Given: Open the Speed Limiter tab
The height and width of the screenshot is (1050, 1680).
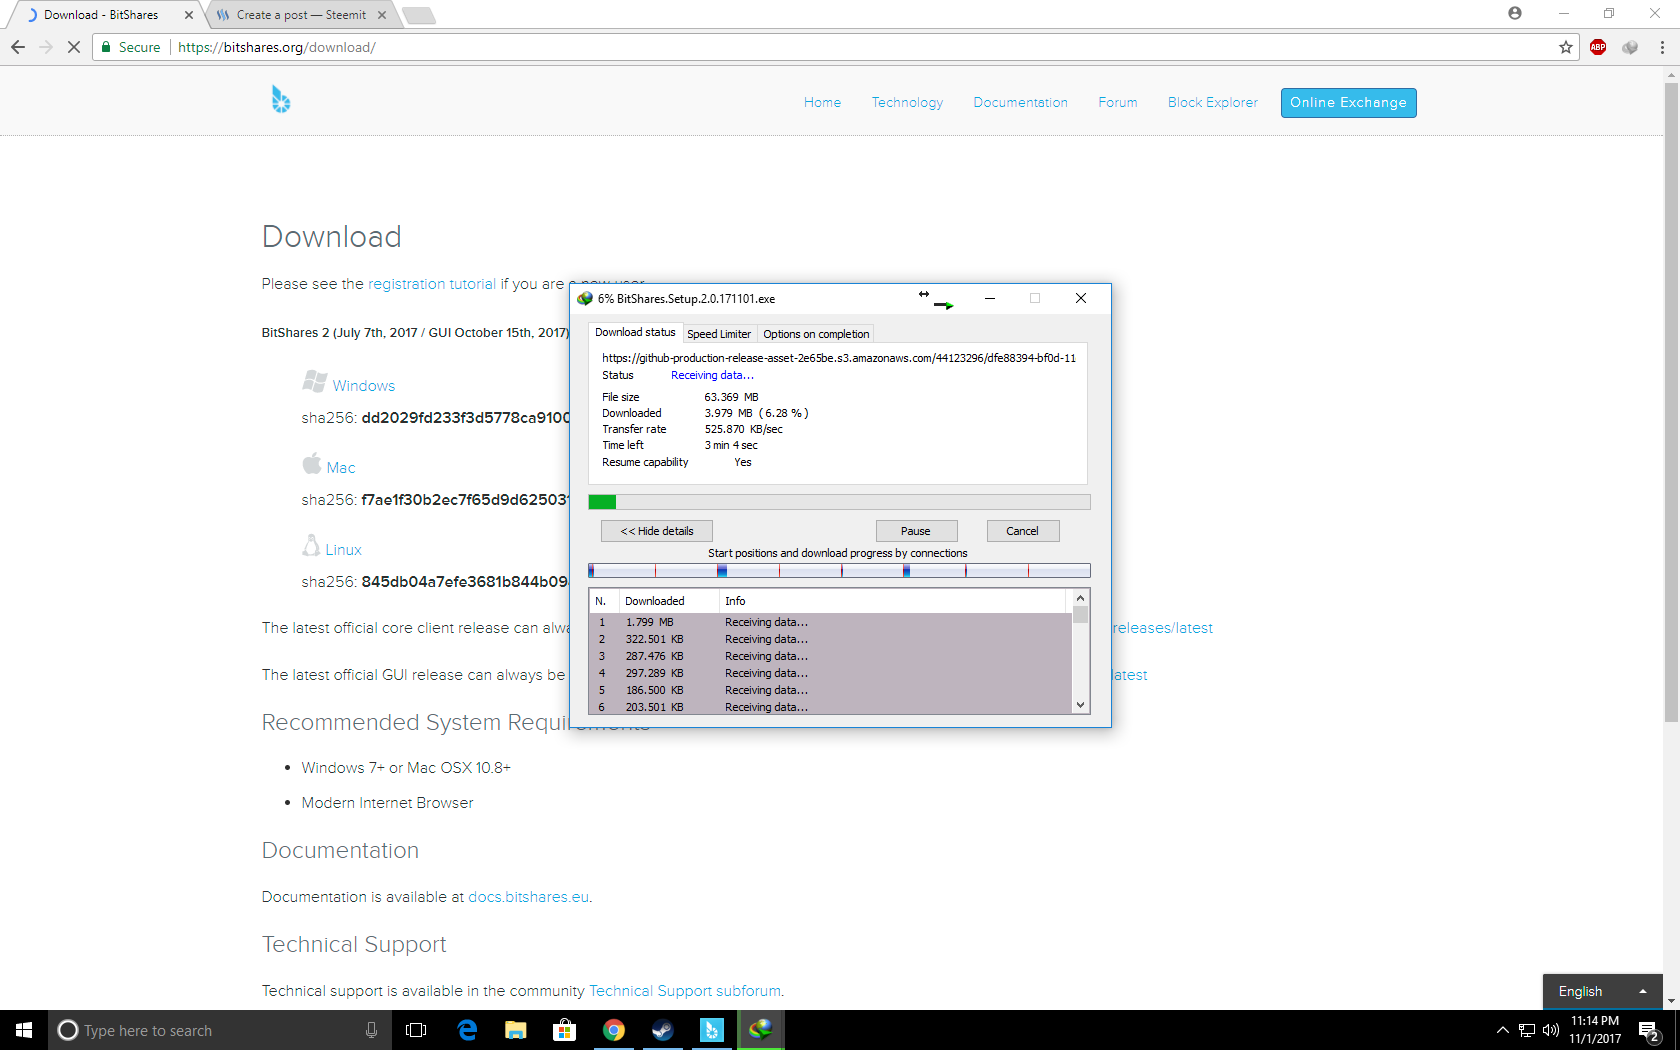Looking at the screenshot, I should pyautogui.click(x=719, y=334).
